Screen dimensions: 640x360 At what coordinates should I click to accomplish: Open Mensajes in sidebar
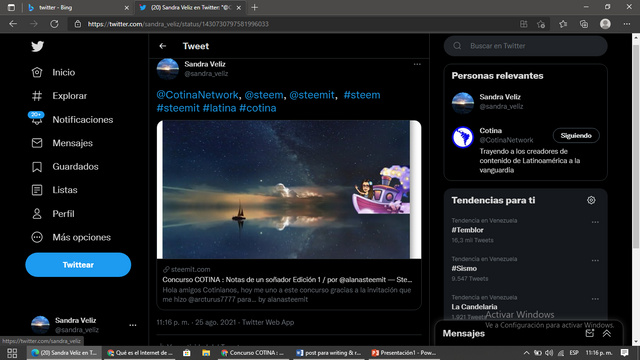pos(62,143)
